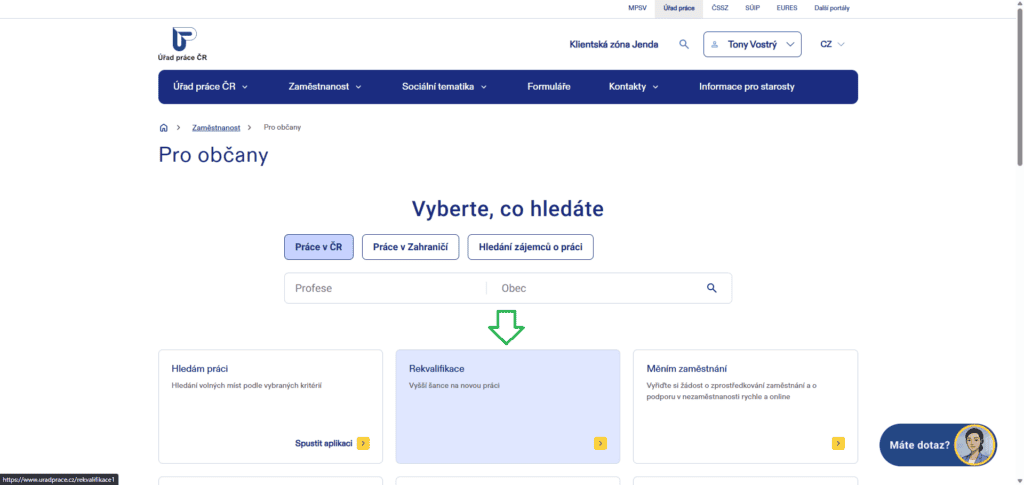
Task: Click yellow arrow on Rekvalifikace card
Action: click(x=600, y=444)
